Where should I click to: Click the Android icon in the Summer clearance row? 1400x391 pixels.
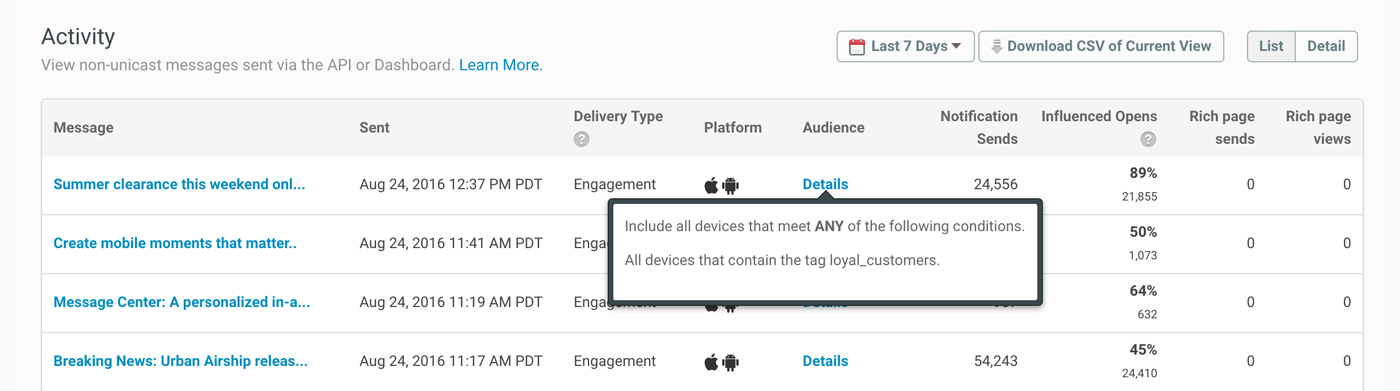coord(731,185)
